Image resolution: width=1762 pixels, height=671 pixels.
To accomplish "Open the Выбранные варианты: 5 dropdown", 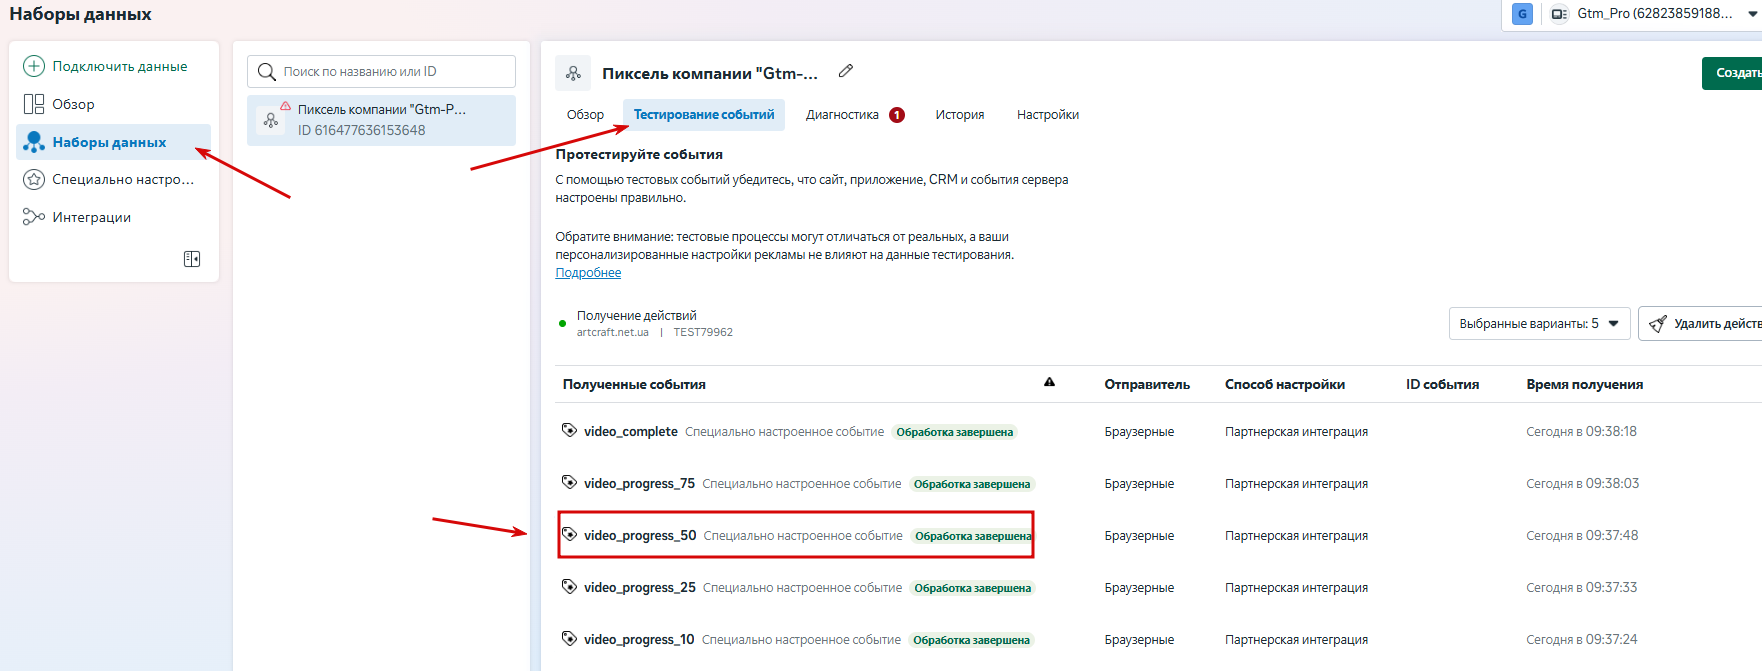I will 1539,324.
